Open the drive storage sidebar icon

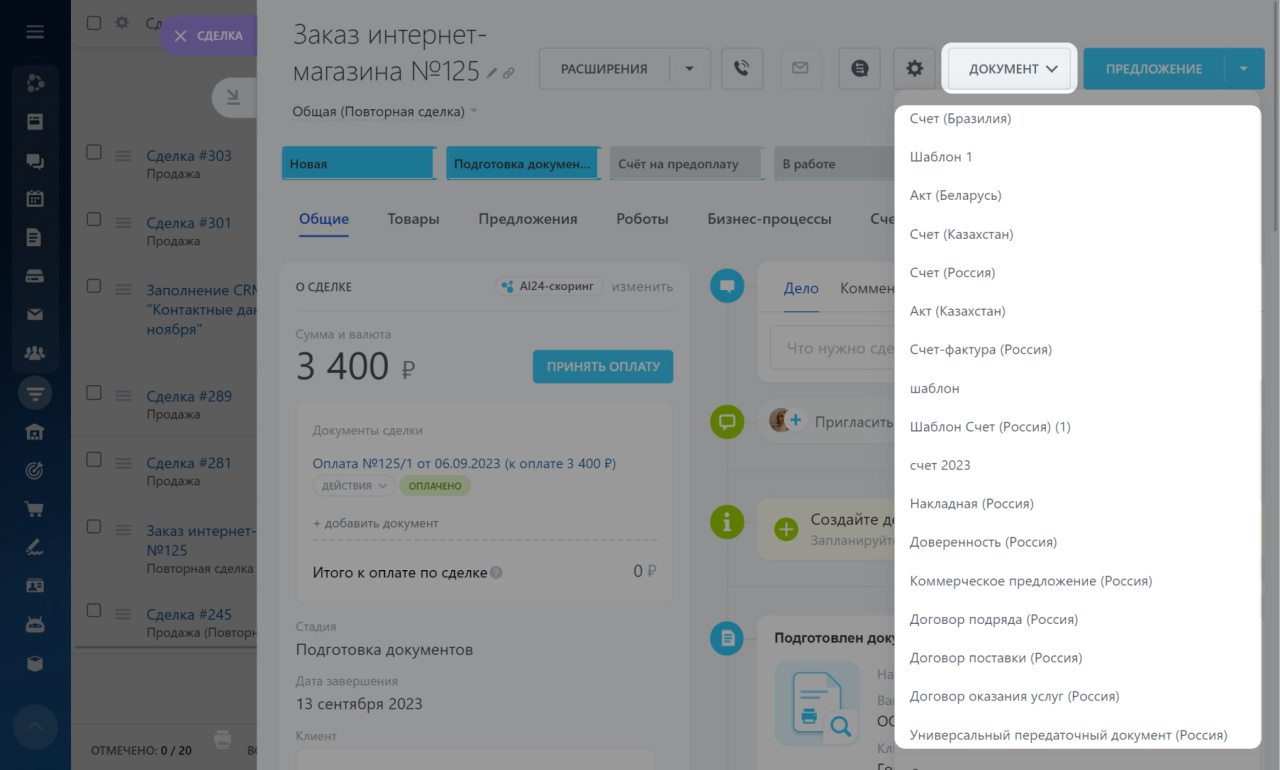click(35, 275)
